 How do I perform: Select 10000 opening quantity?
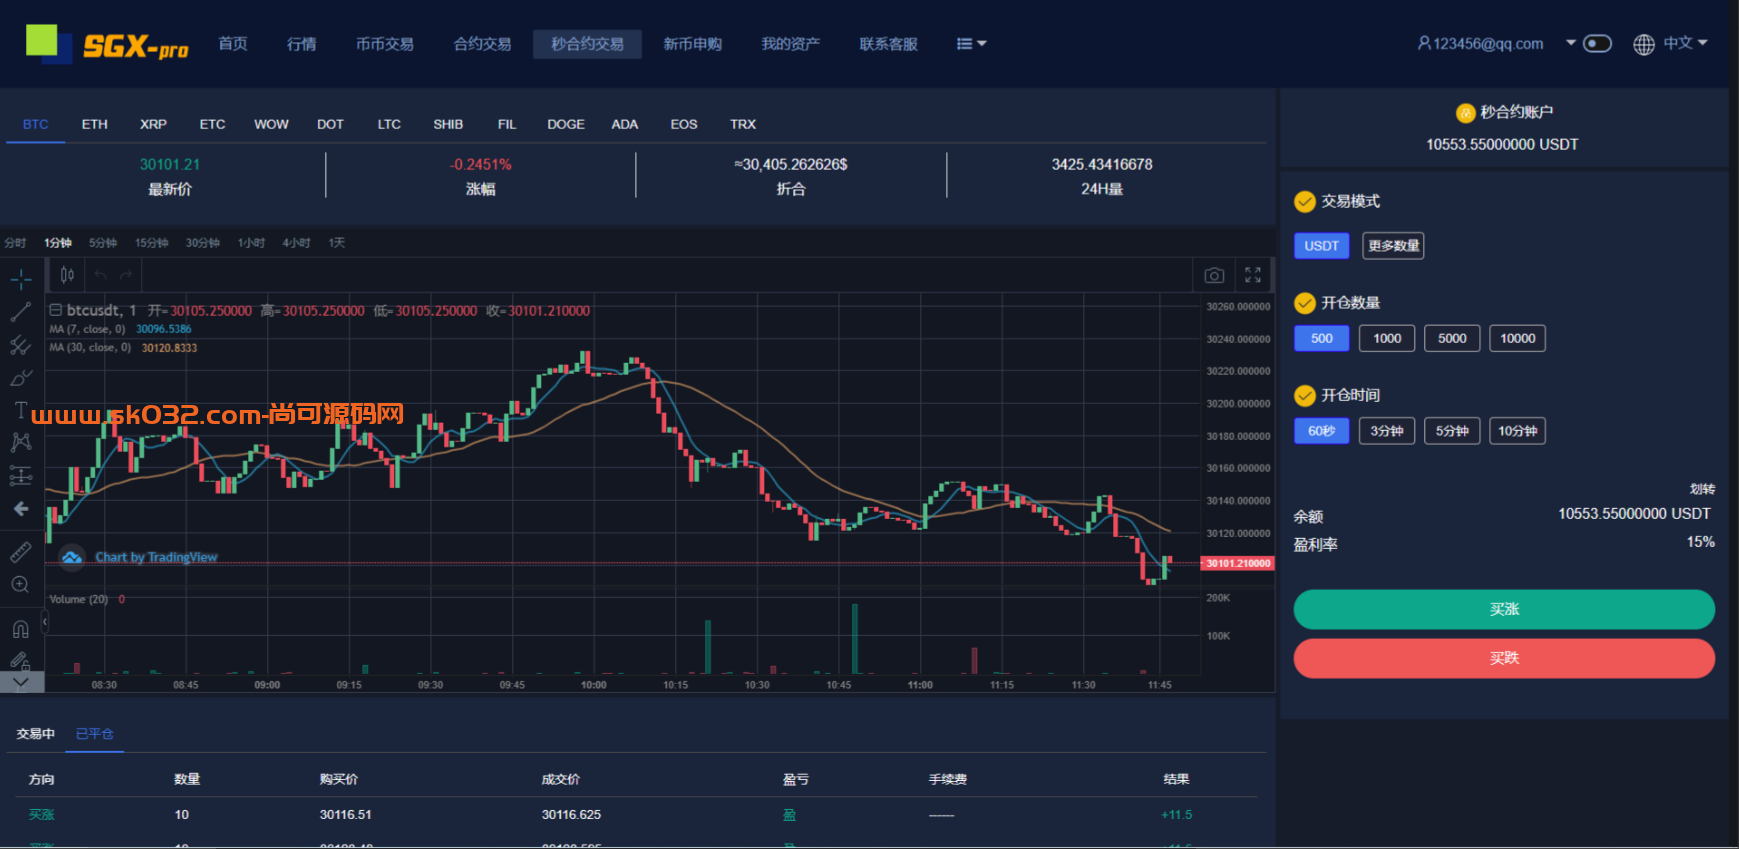[1517, 338]
